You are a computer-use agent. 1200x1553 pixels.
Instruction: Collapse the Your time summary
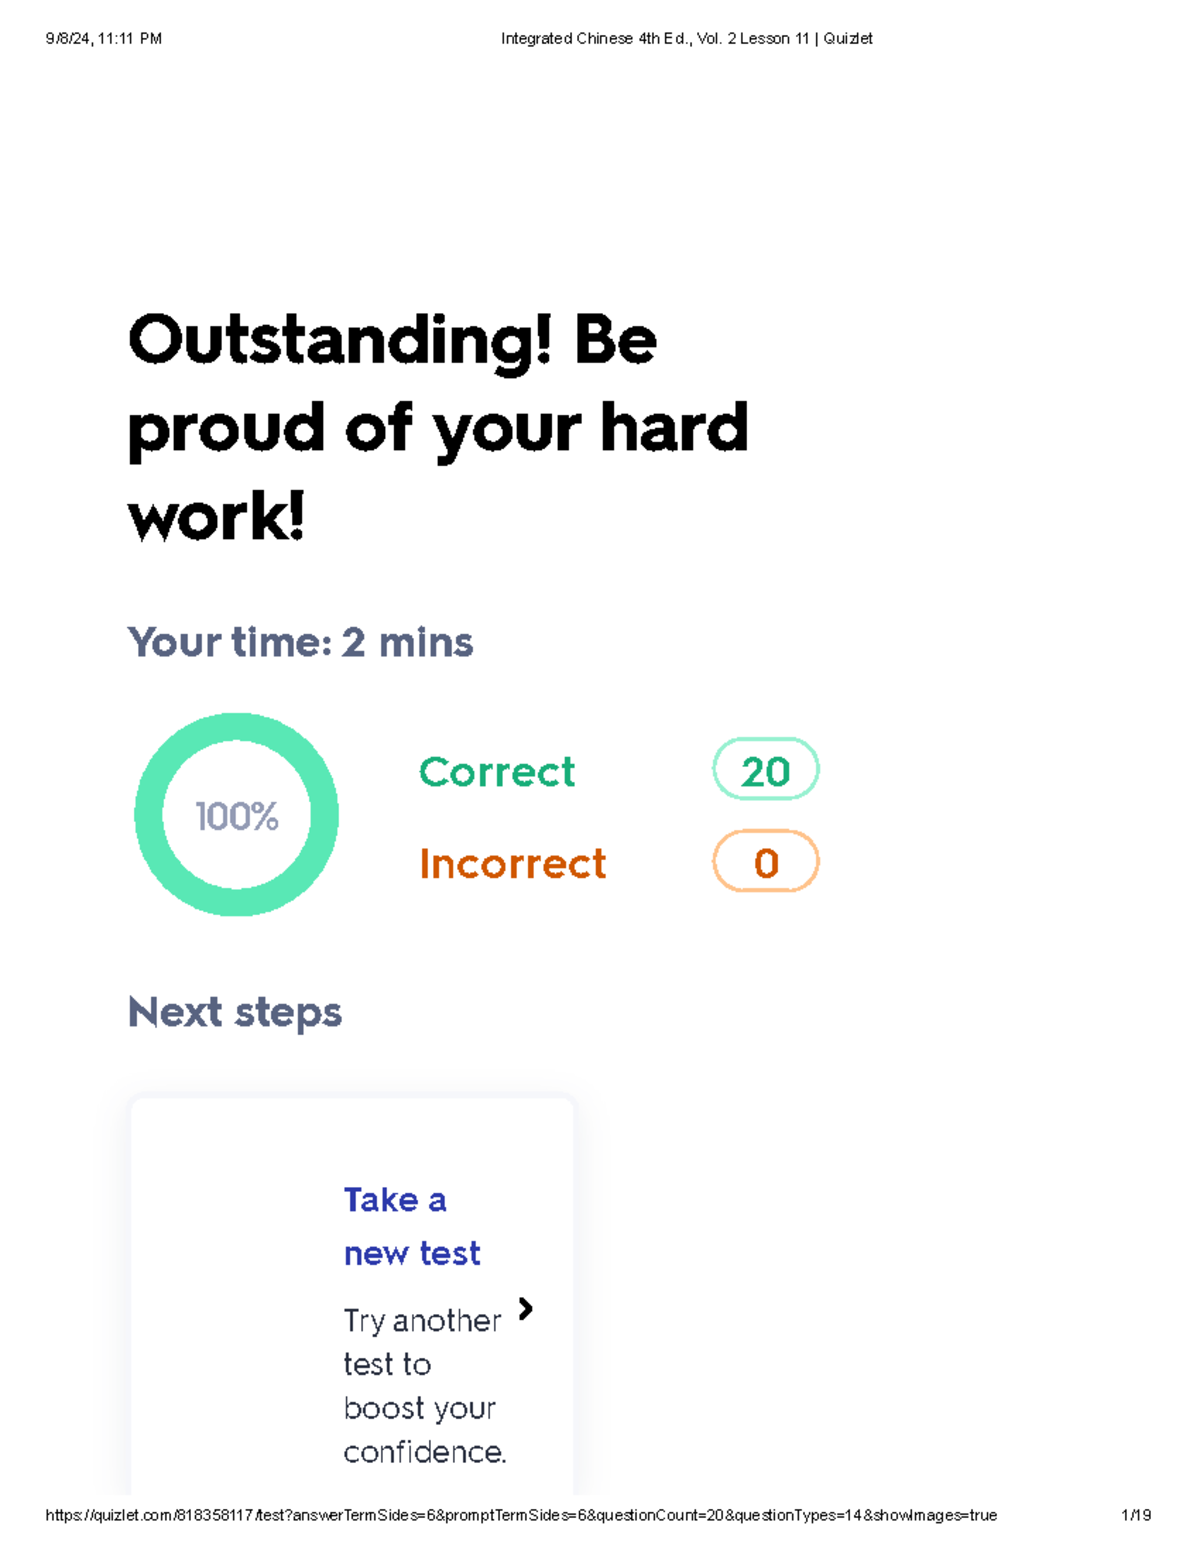tap(300, 643)
